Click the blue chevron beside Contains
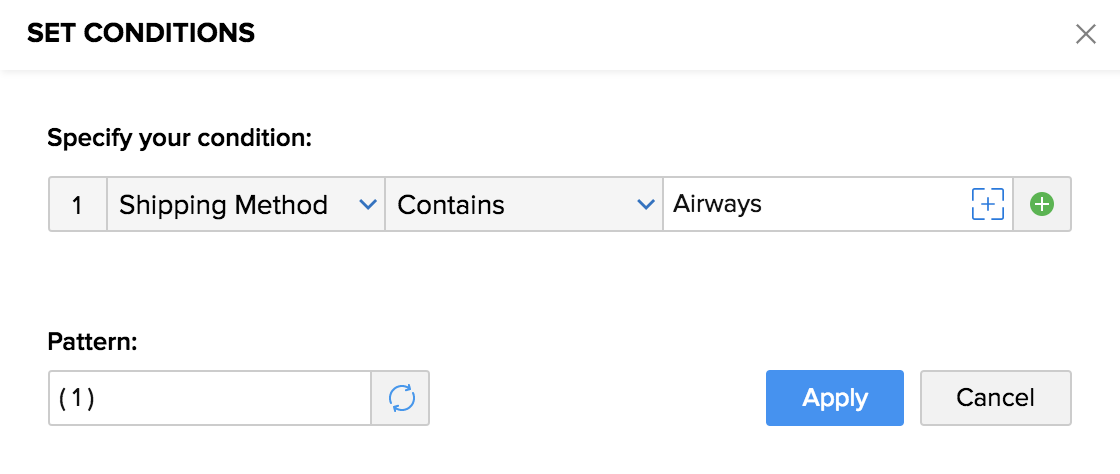The image size is (1120, 474). [645, 205]
